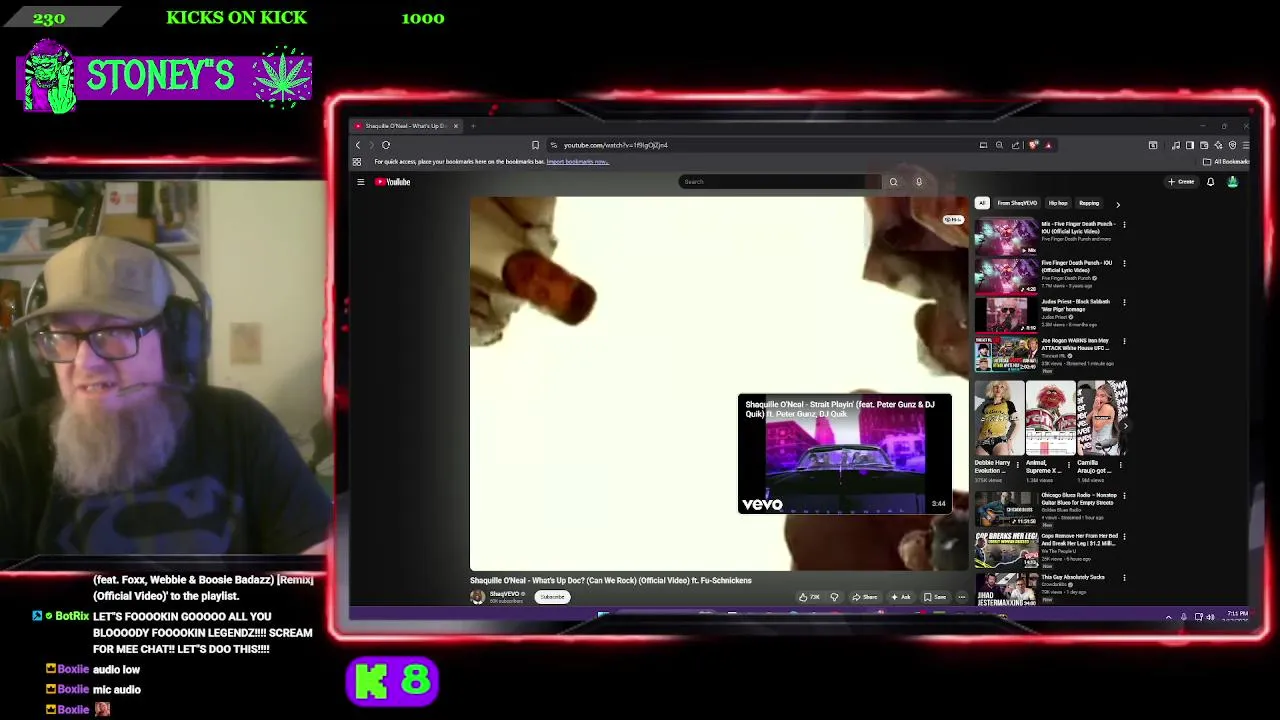Screen dimensions: 1280x720
Task: Open Chicago Blues Radio video thumbnail
Action: (1006, 508)
